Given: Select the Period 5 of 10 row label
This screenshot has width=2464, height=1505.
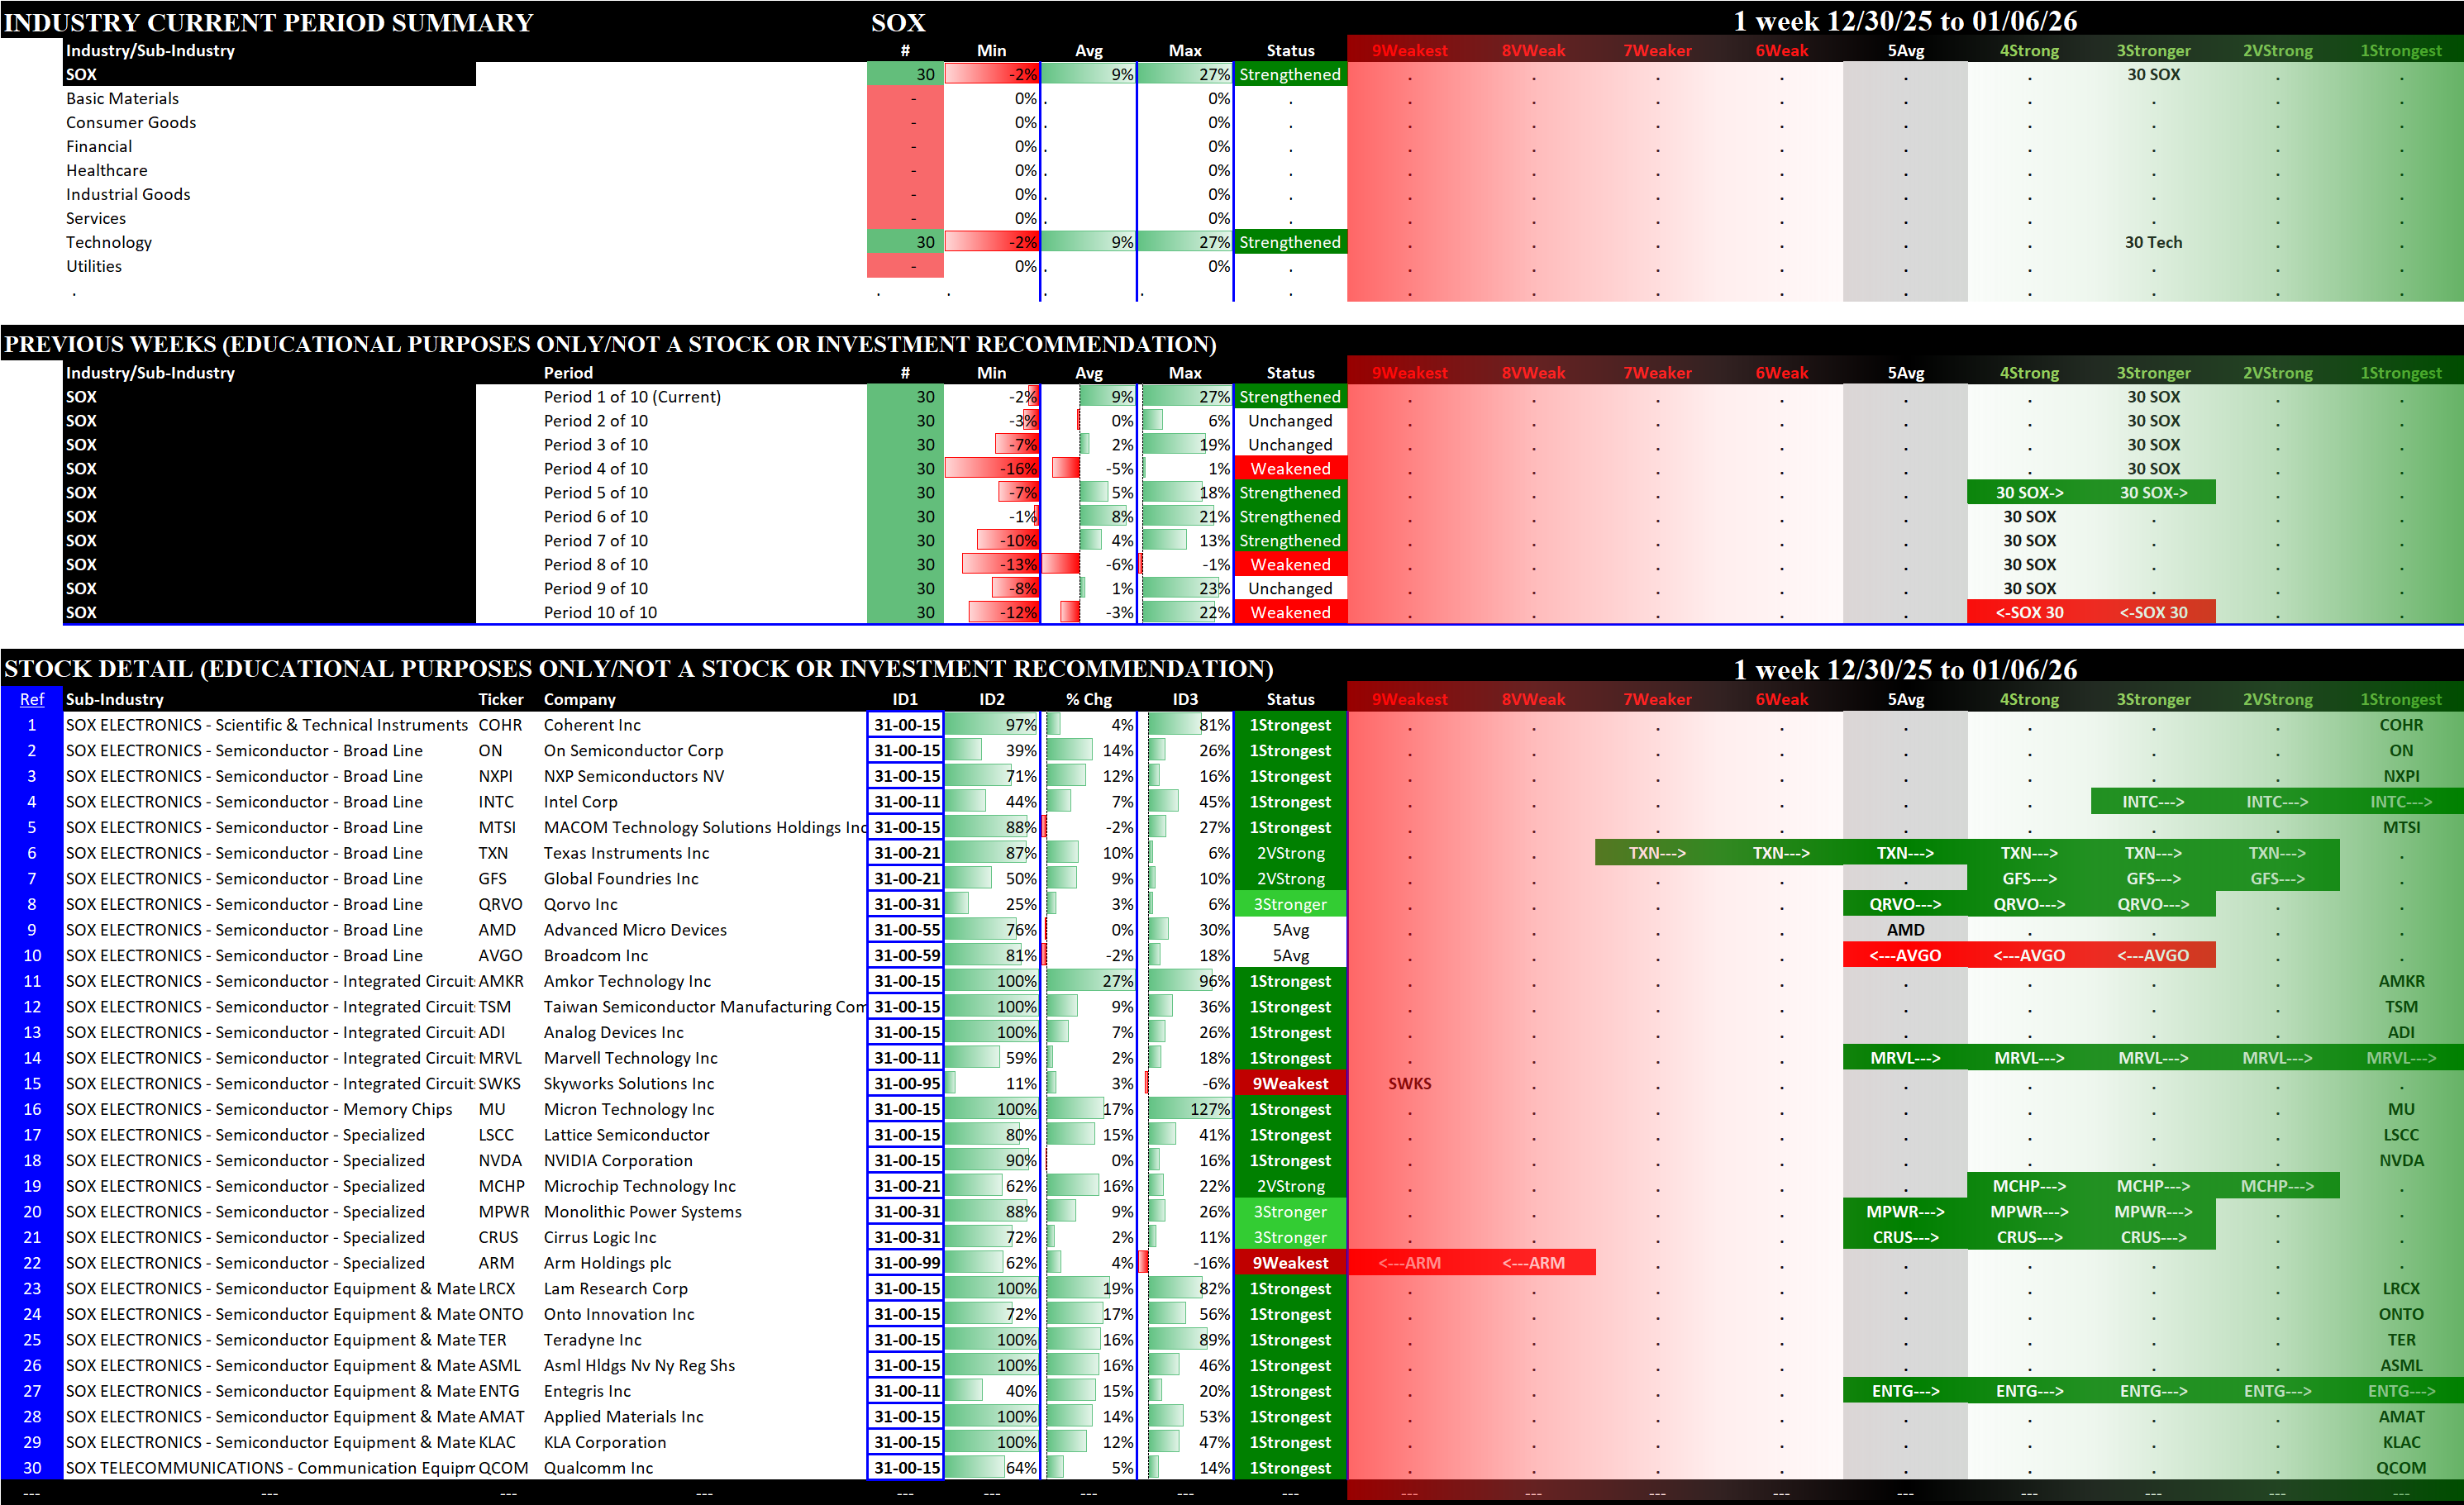Looking at the screenshot, I should [x=596, y=492].
